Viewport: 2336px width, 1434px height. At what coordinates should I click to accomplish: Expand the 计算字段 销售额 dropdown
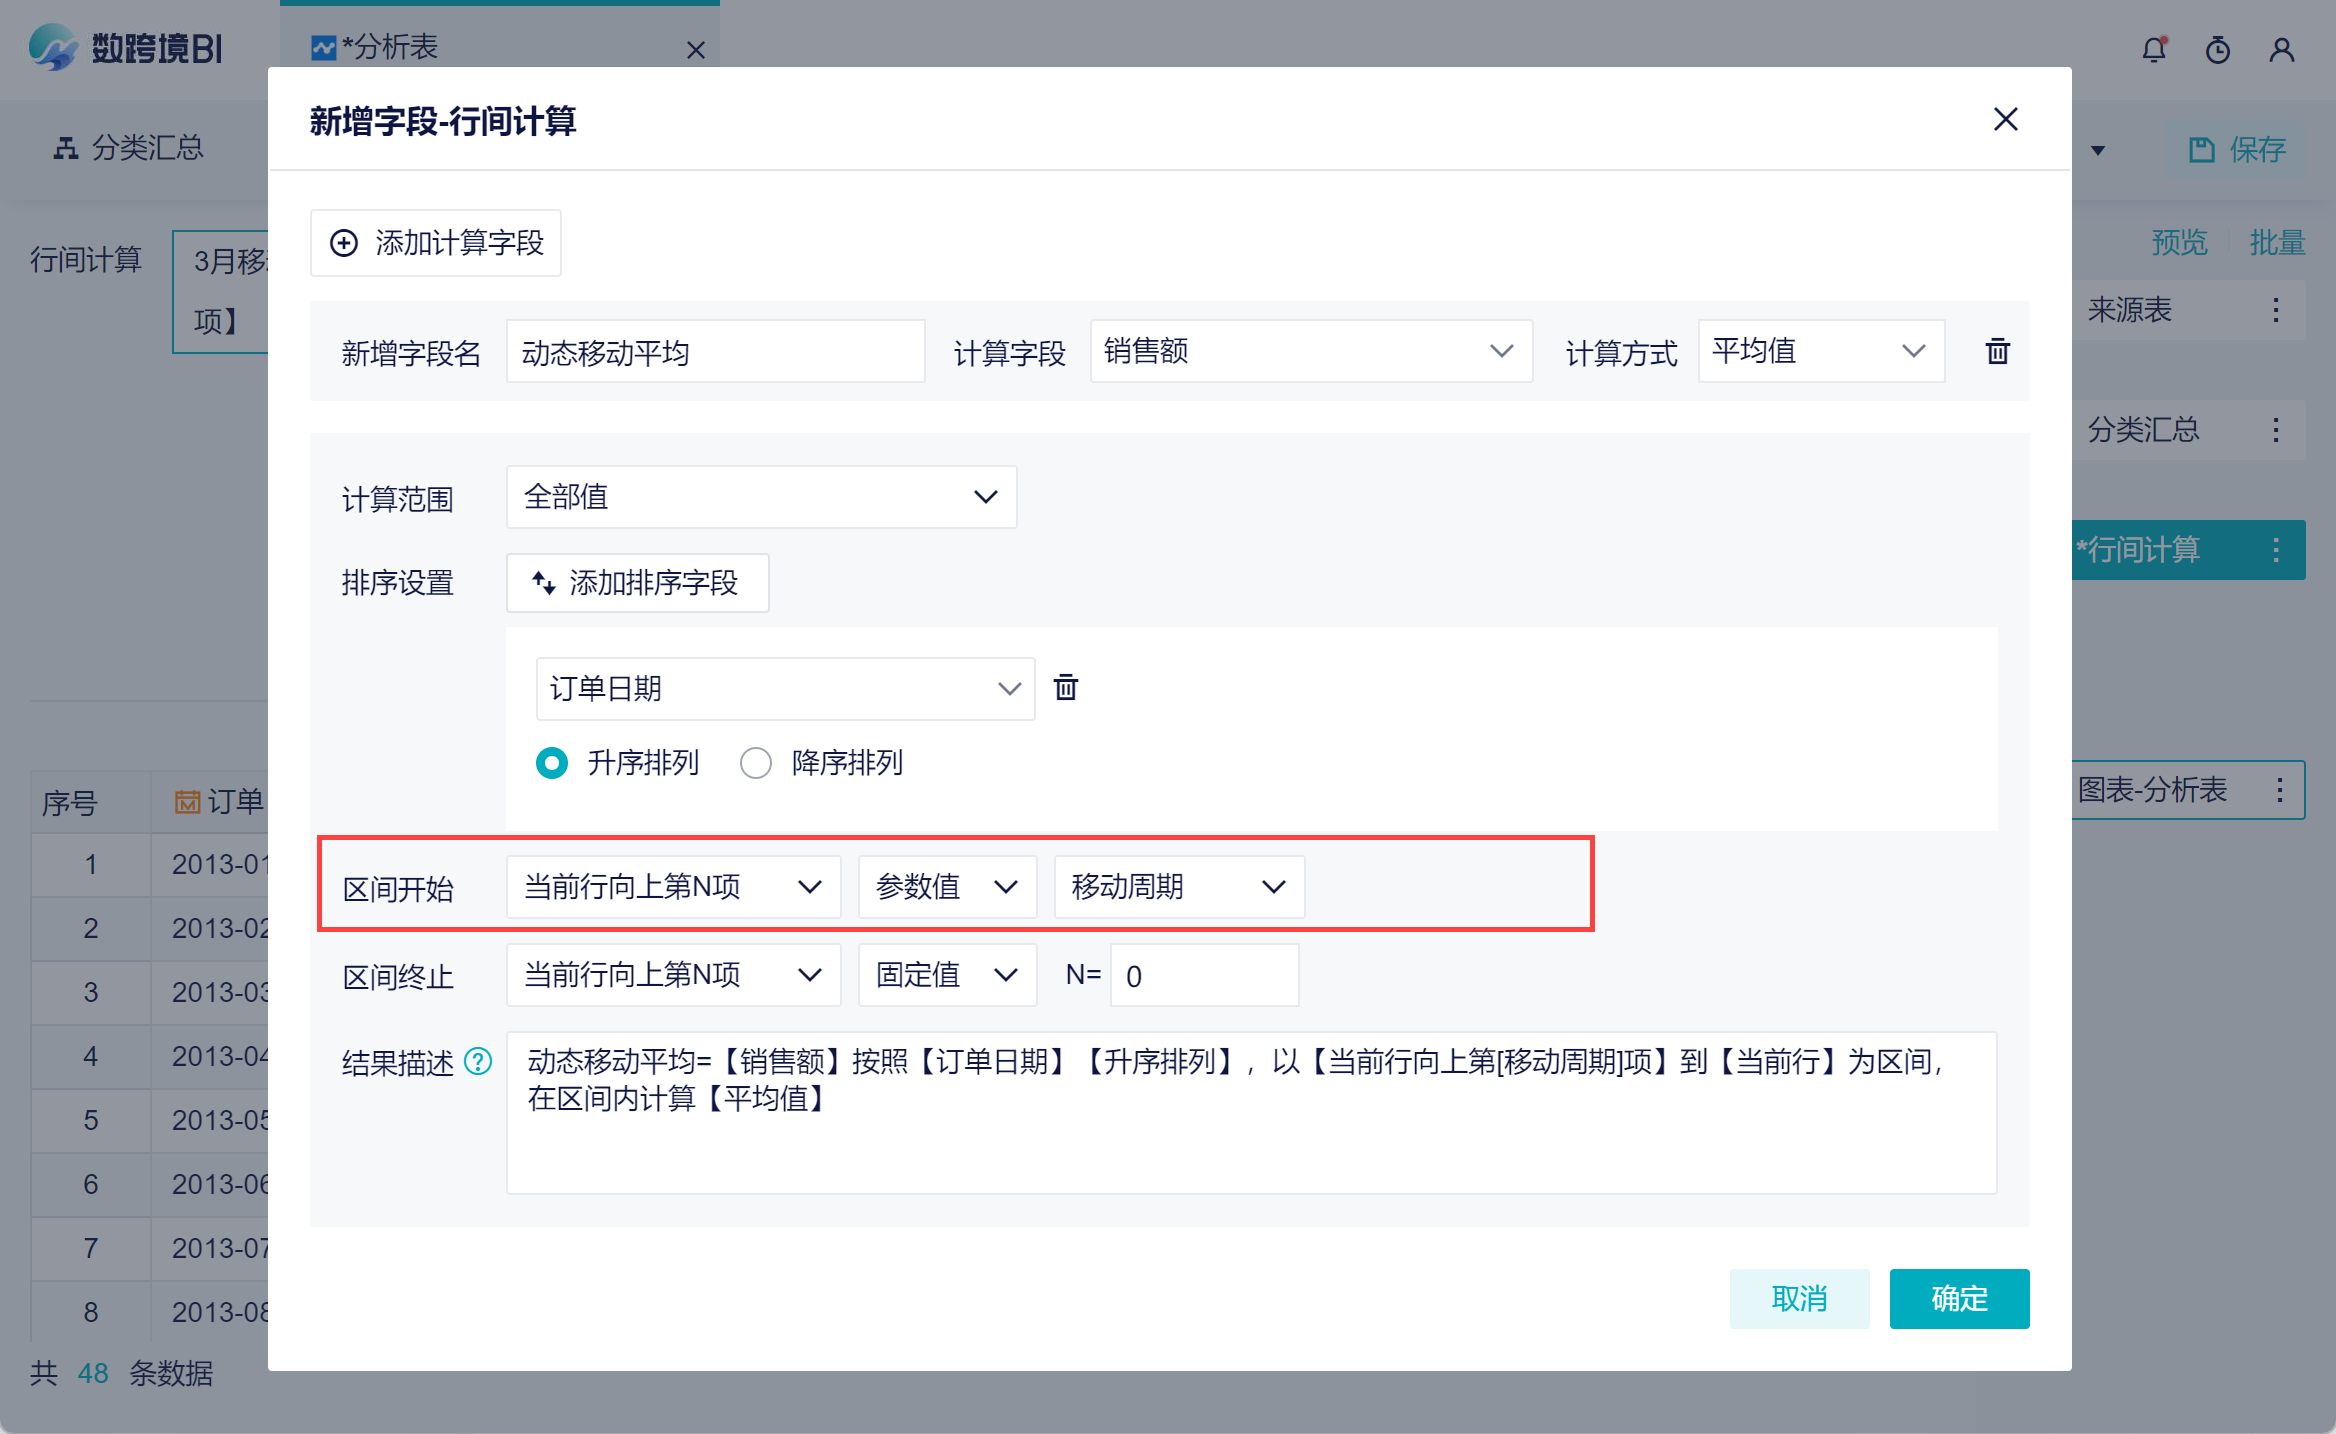1310,351
